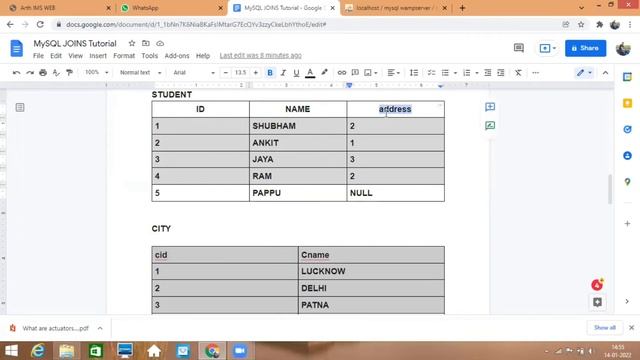Viewport: 640px width, 360px height.
Task: Decrease font size with minus button
Action: [x=226, y=73]
